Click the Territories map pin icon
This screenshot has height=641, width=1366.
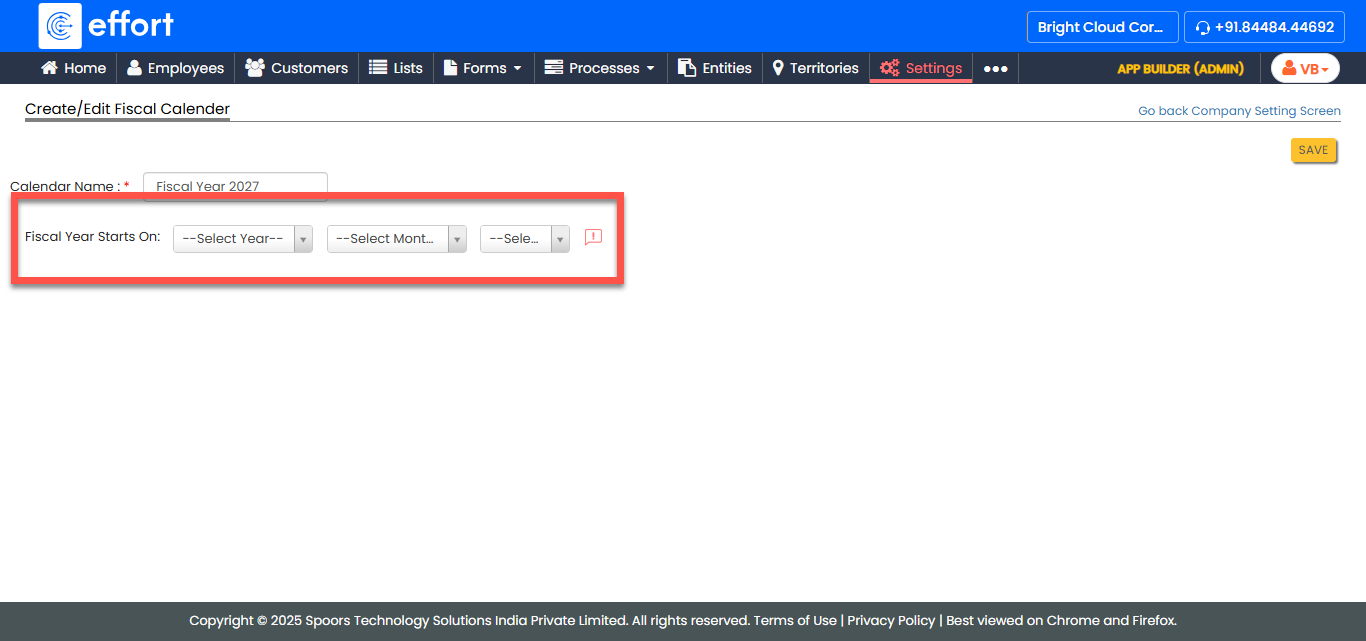coord(778,68)
